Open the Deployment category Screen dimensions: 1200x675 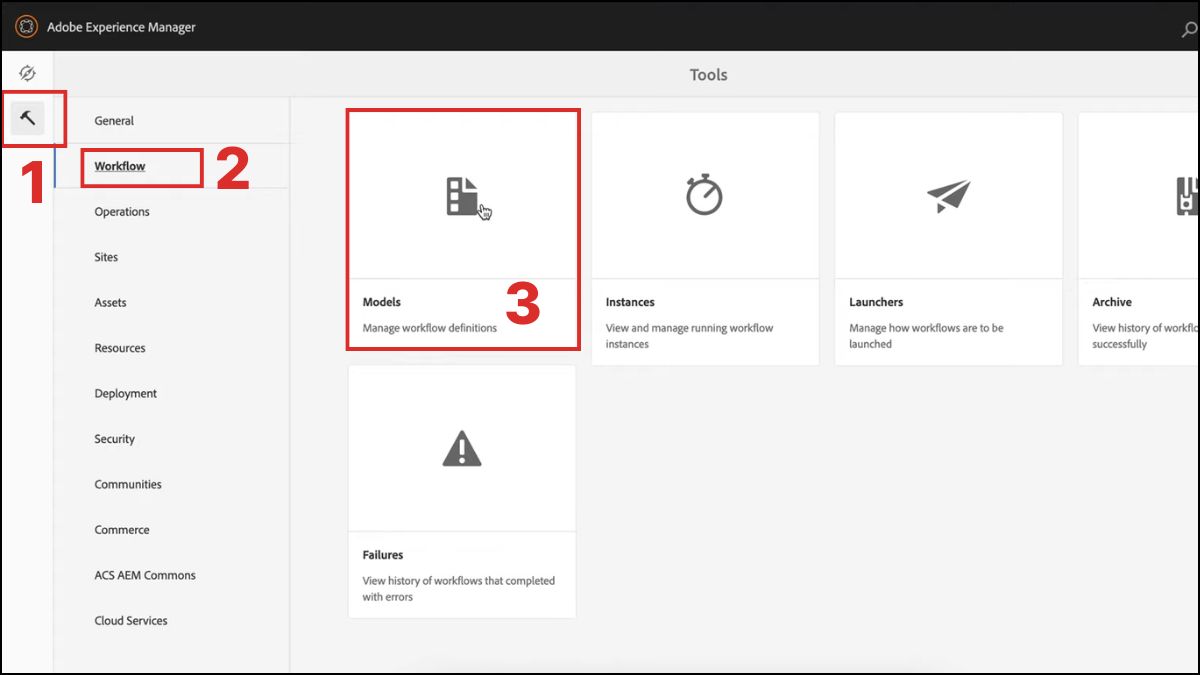pyautogui.click(x=125, y=394)
